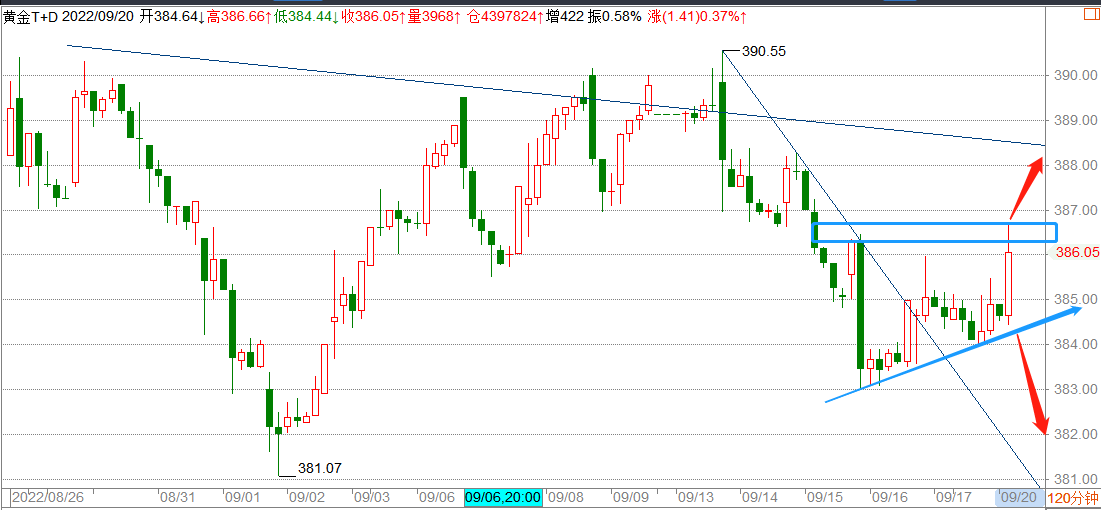Click the 增422 readout
This screenshot has height=510, width=1101.
pyautogui.click(x=565, y=17)
